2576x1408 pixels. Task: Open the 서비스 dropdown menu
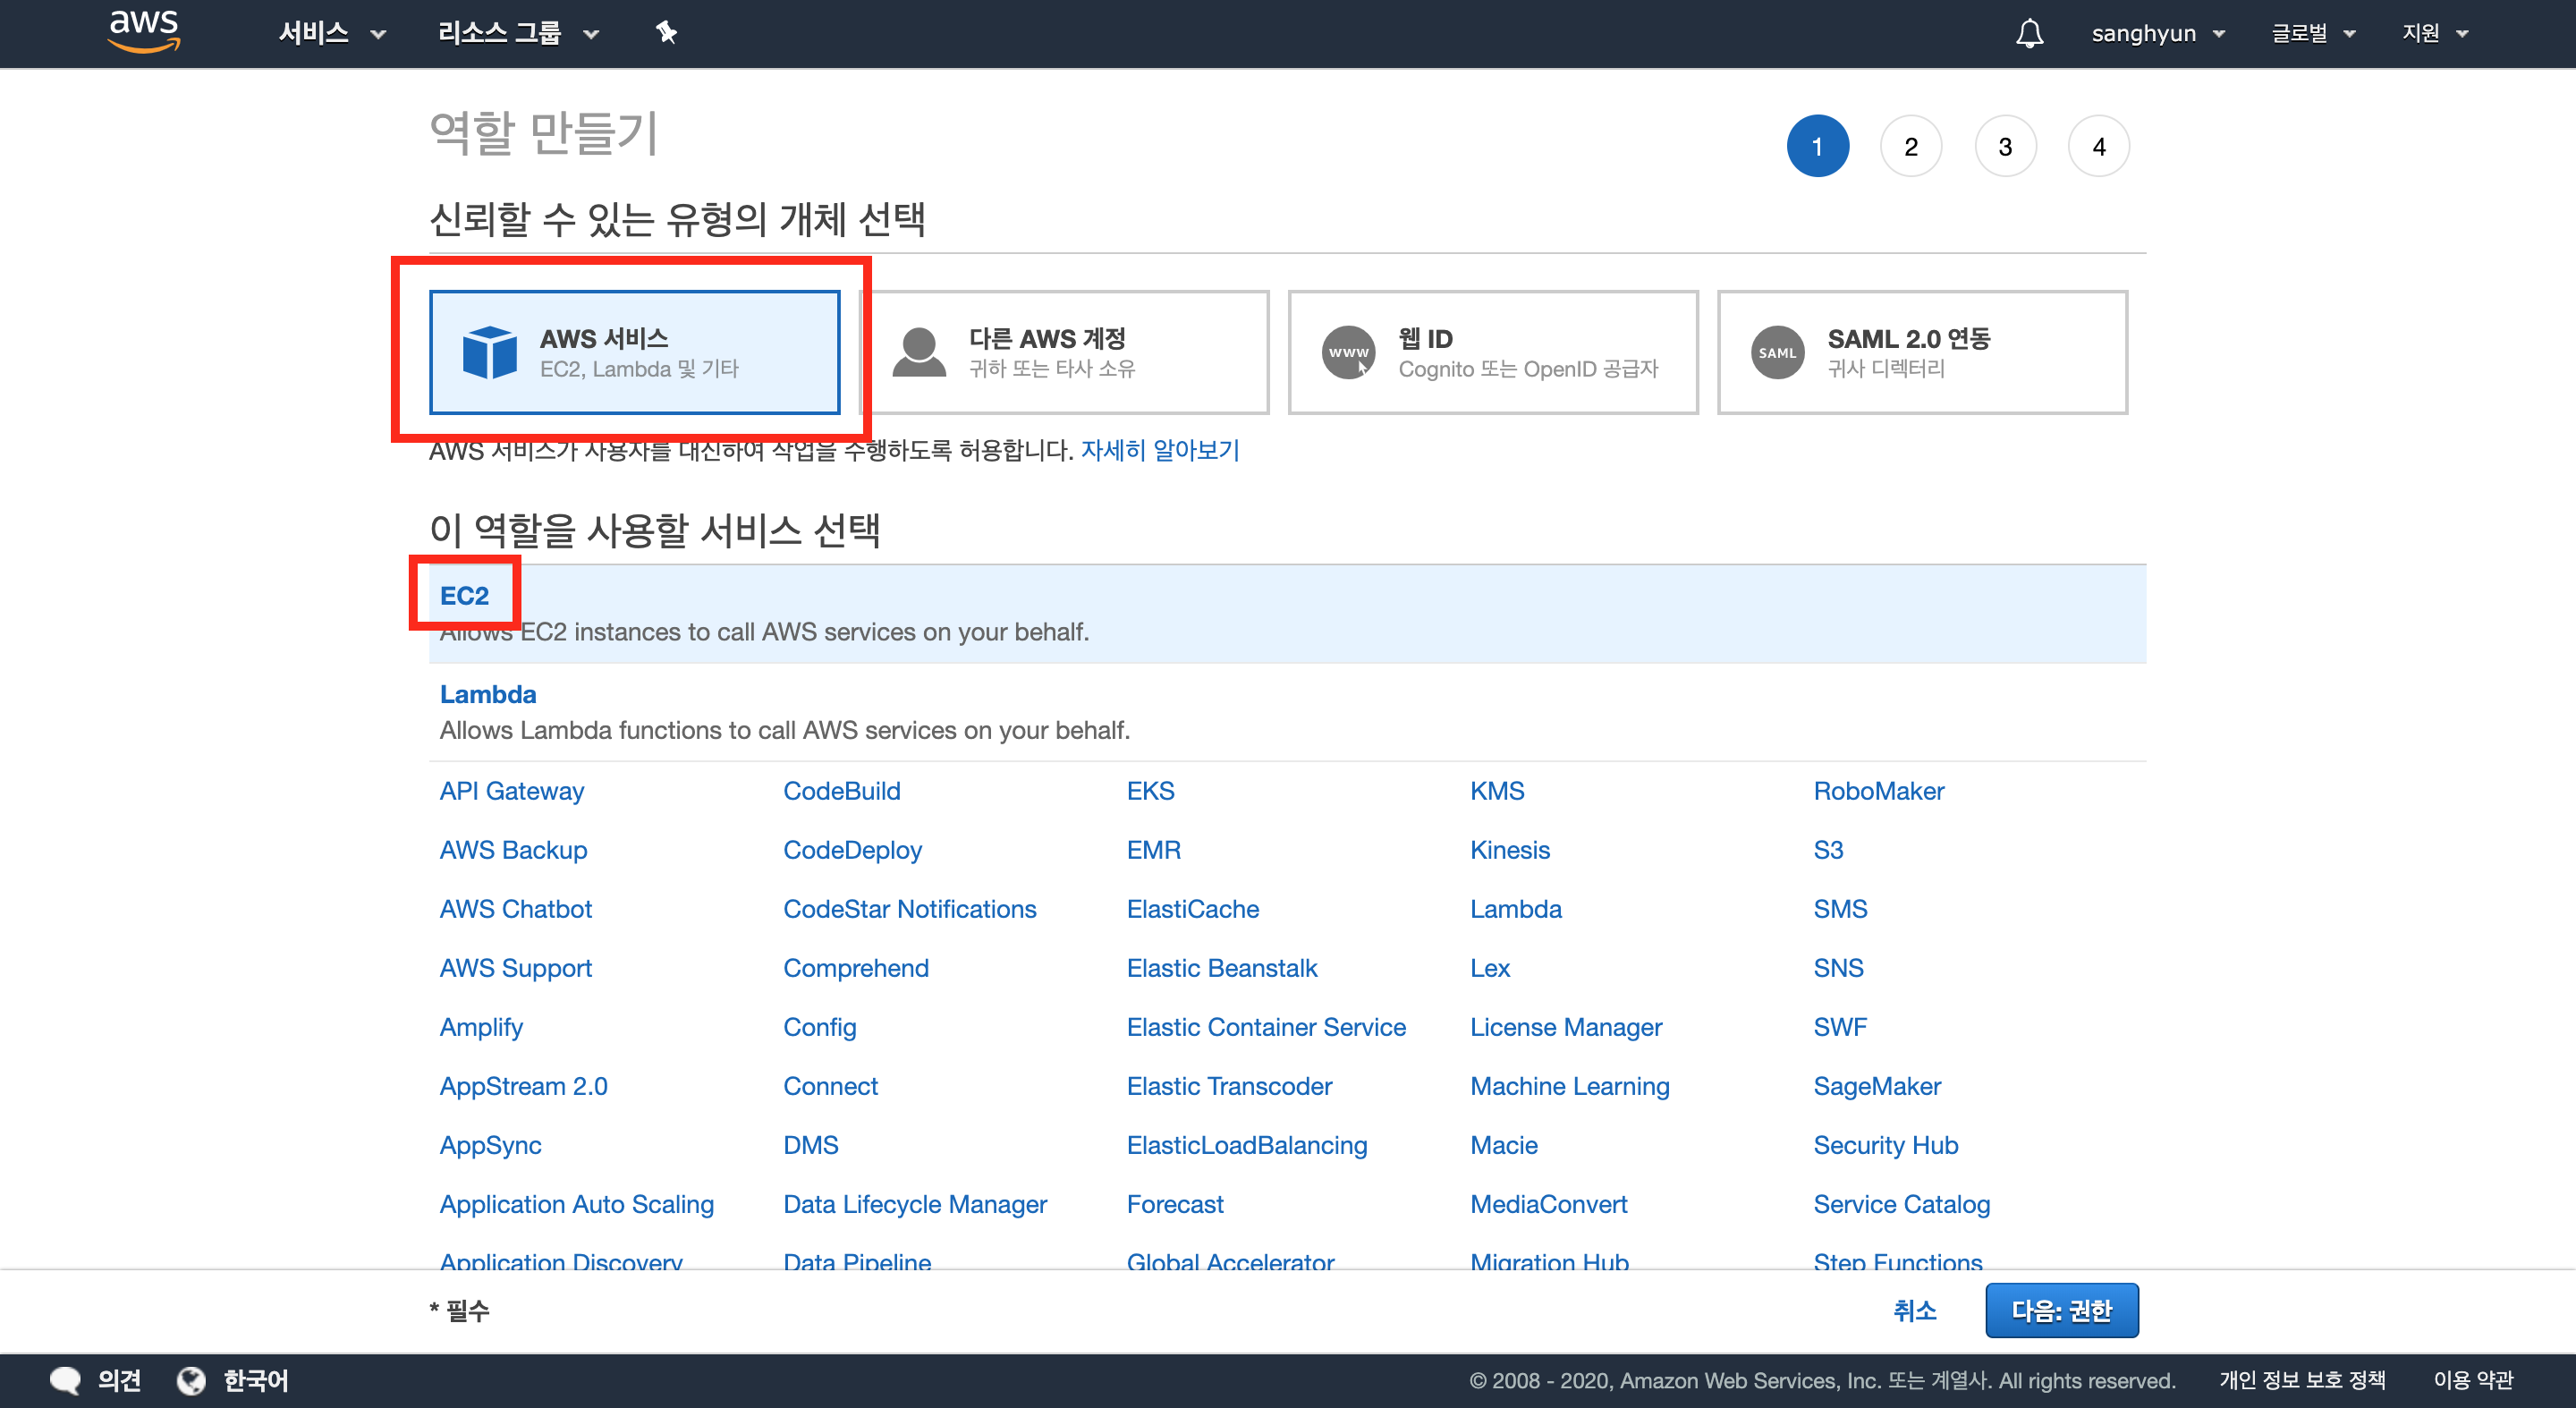tap(332, 33)
